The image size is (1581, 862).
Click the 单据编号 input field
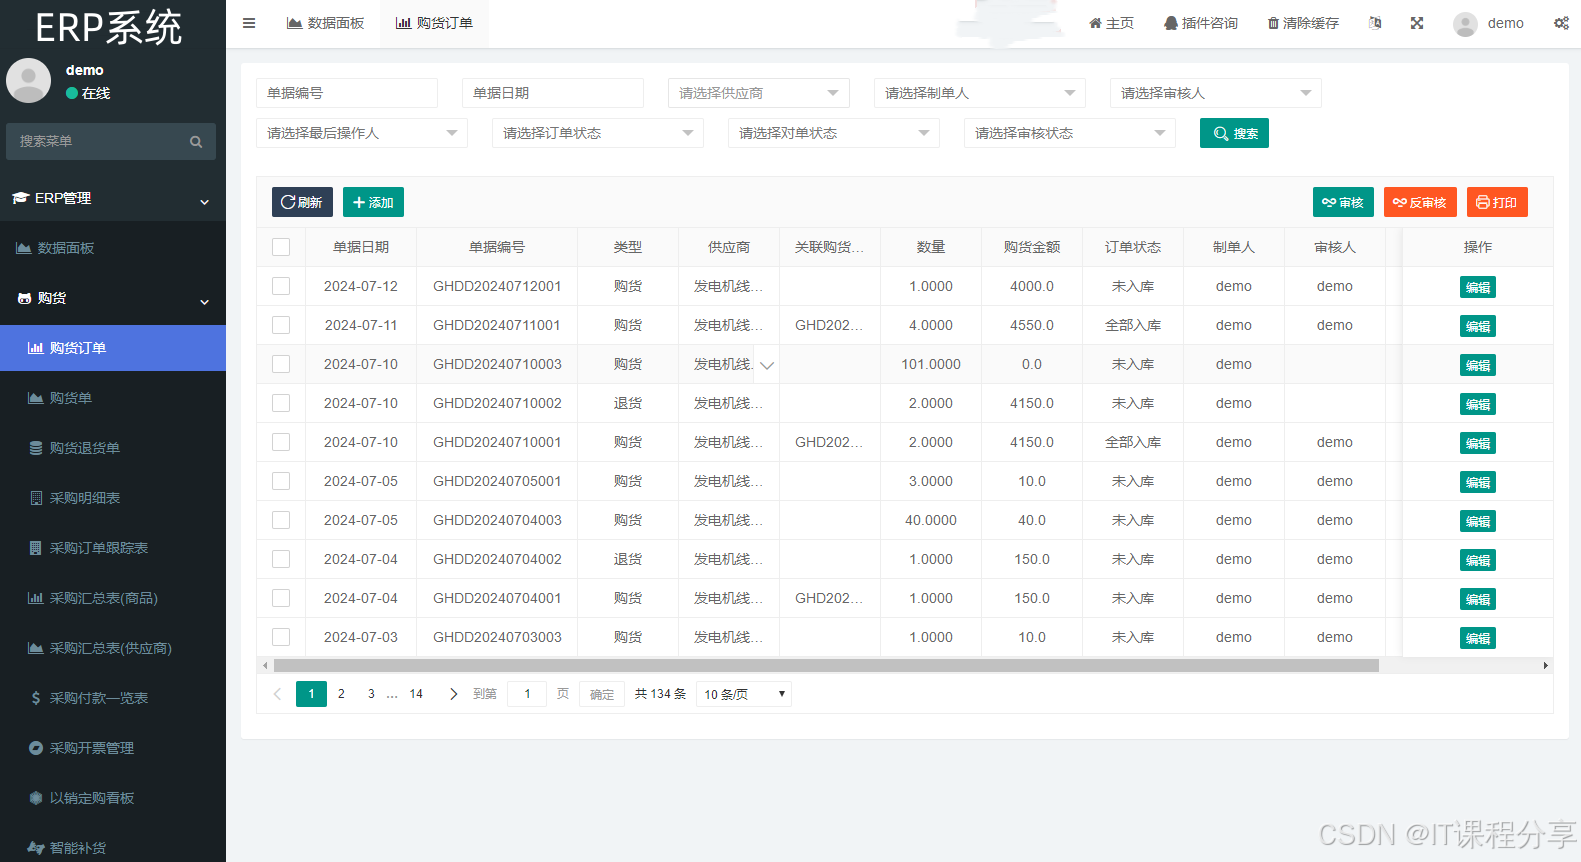[x=346, y=93]
